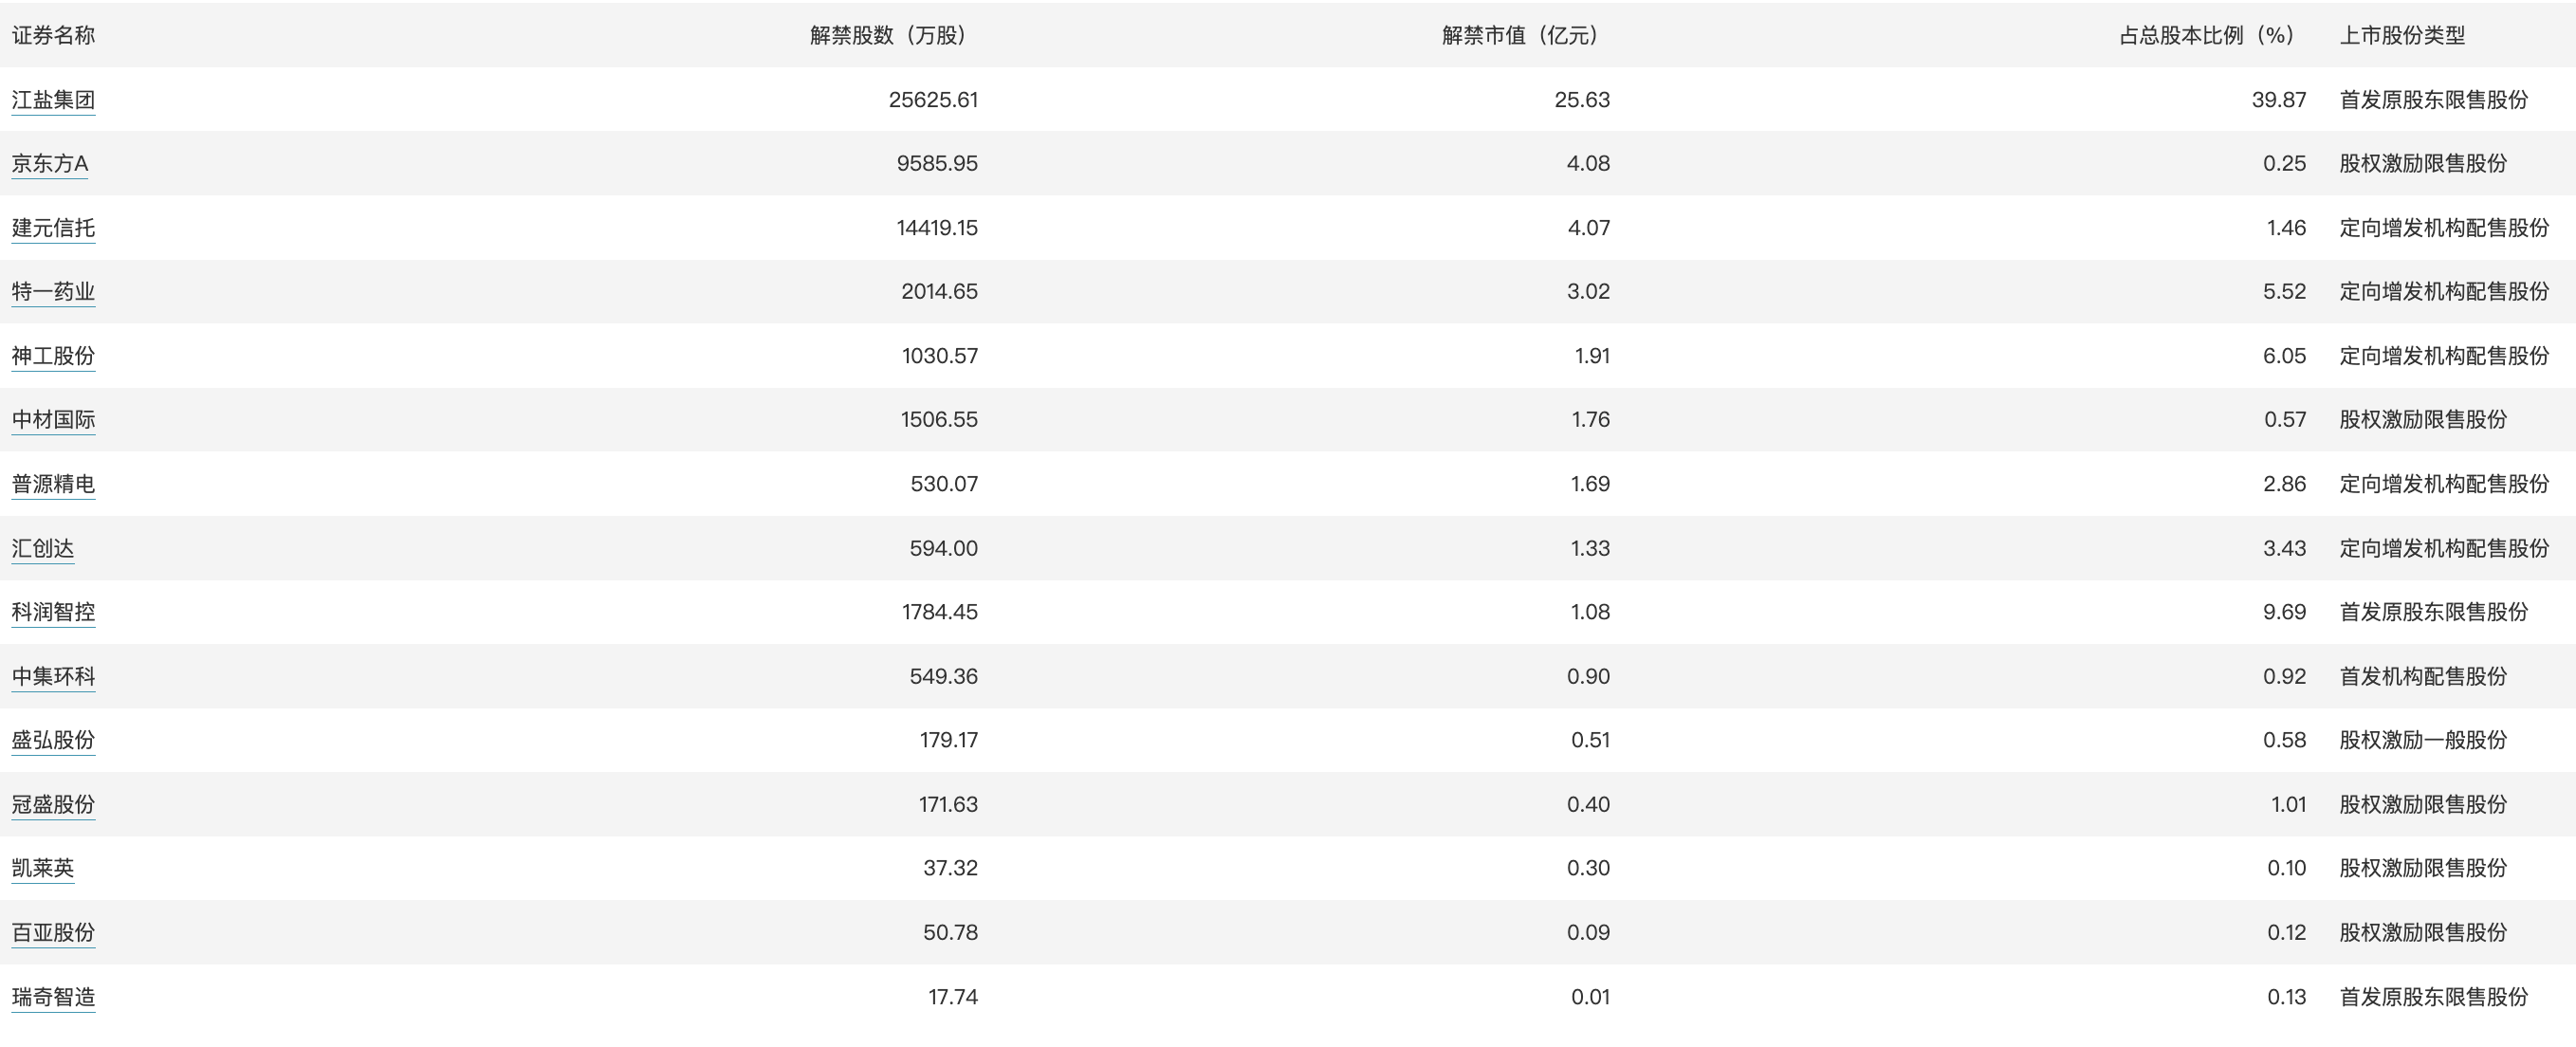Select the 凯莱英 security link
Image resolution: width=2576 pixels, height=1047 pixels.
(43, 868)
